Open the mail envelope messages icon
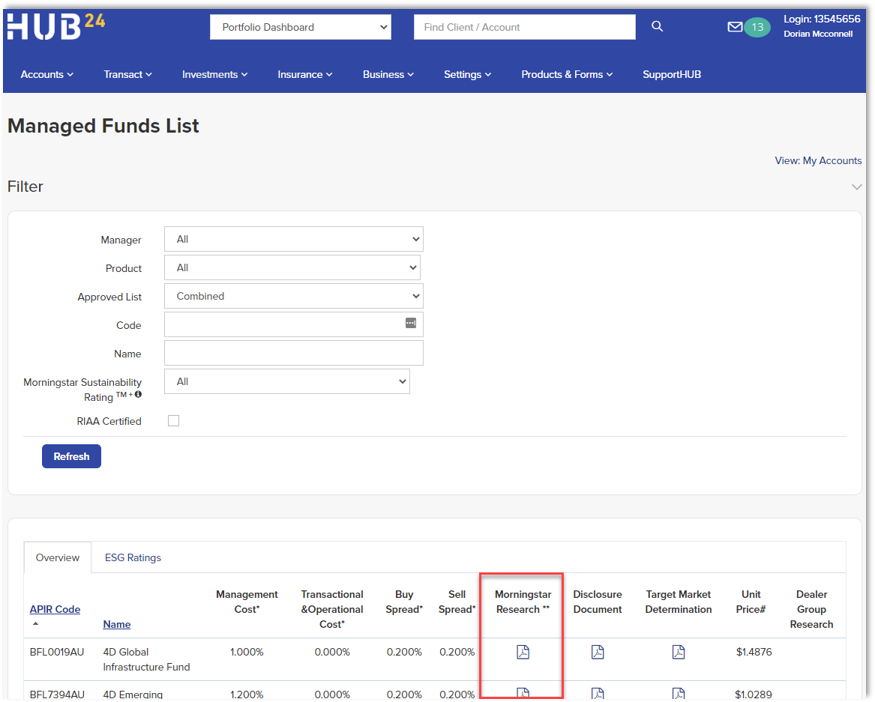Image resolution: width=875 pixels, height=702 pixels. pos(735,27)
